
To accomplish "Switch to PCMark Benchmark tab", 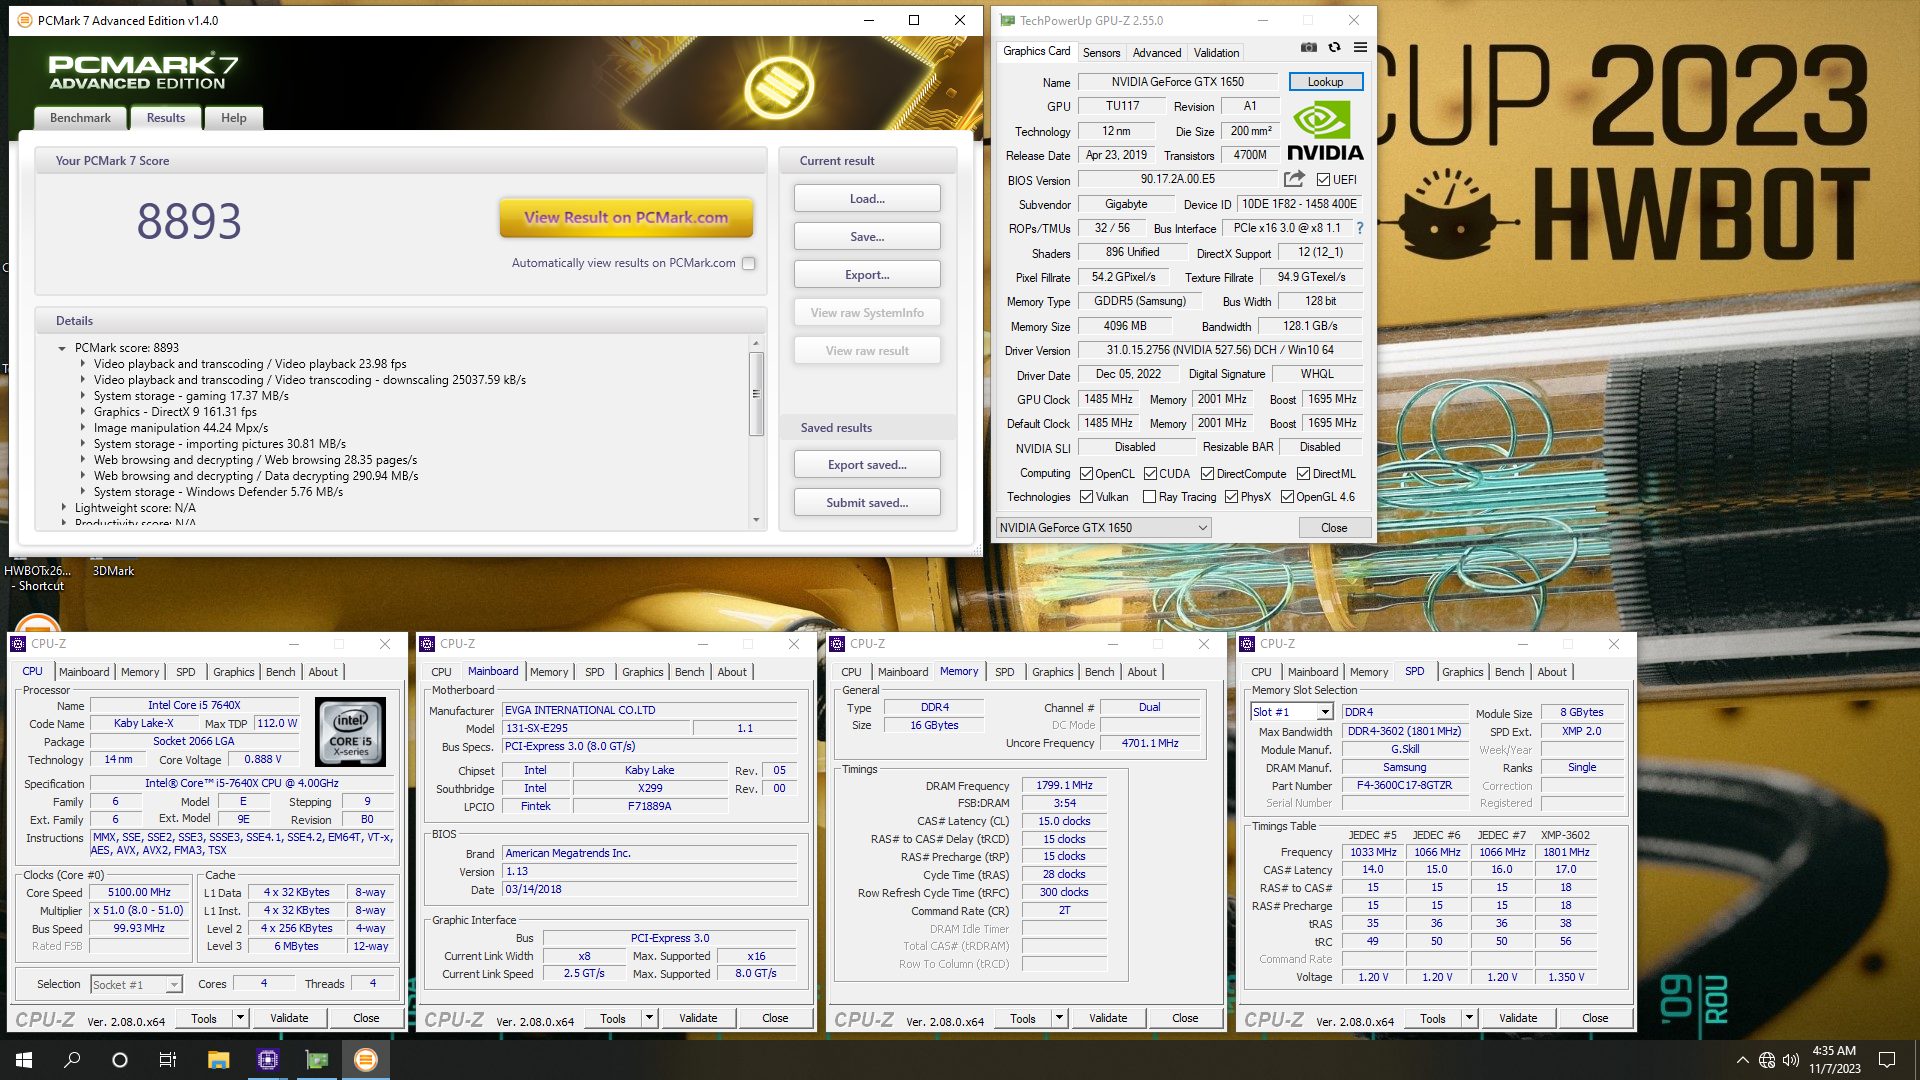I will [81, 118].
